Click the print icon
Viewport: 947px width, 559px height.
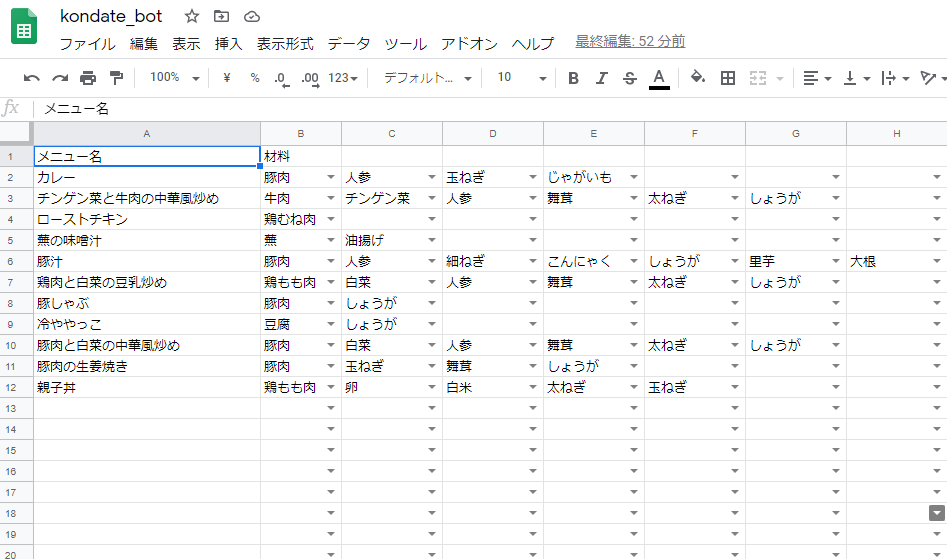point(88,78)
